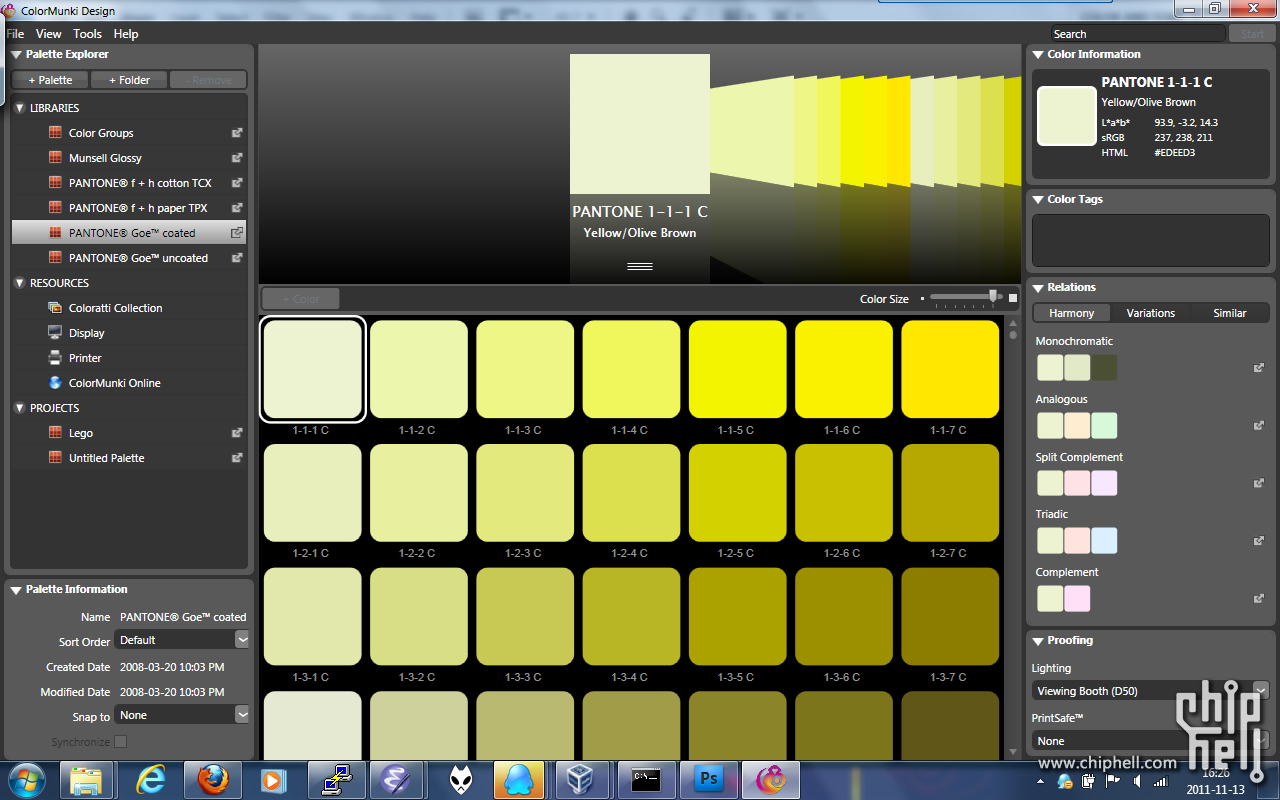Select swatch 1-1-7 C
The image size is (1280, 800).
tap(950, 369)
